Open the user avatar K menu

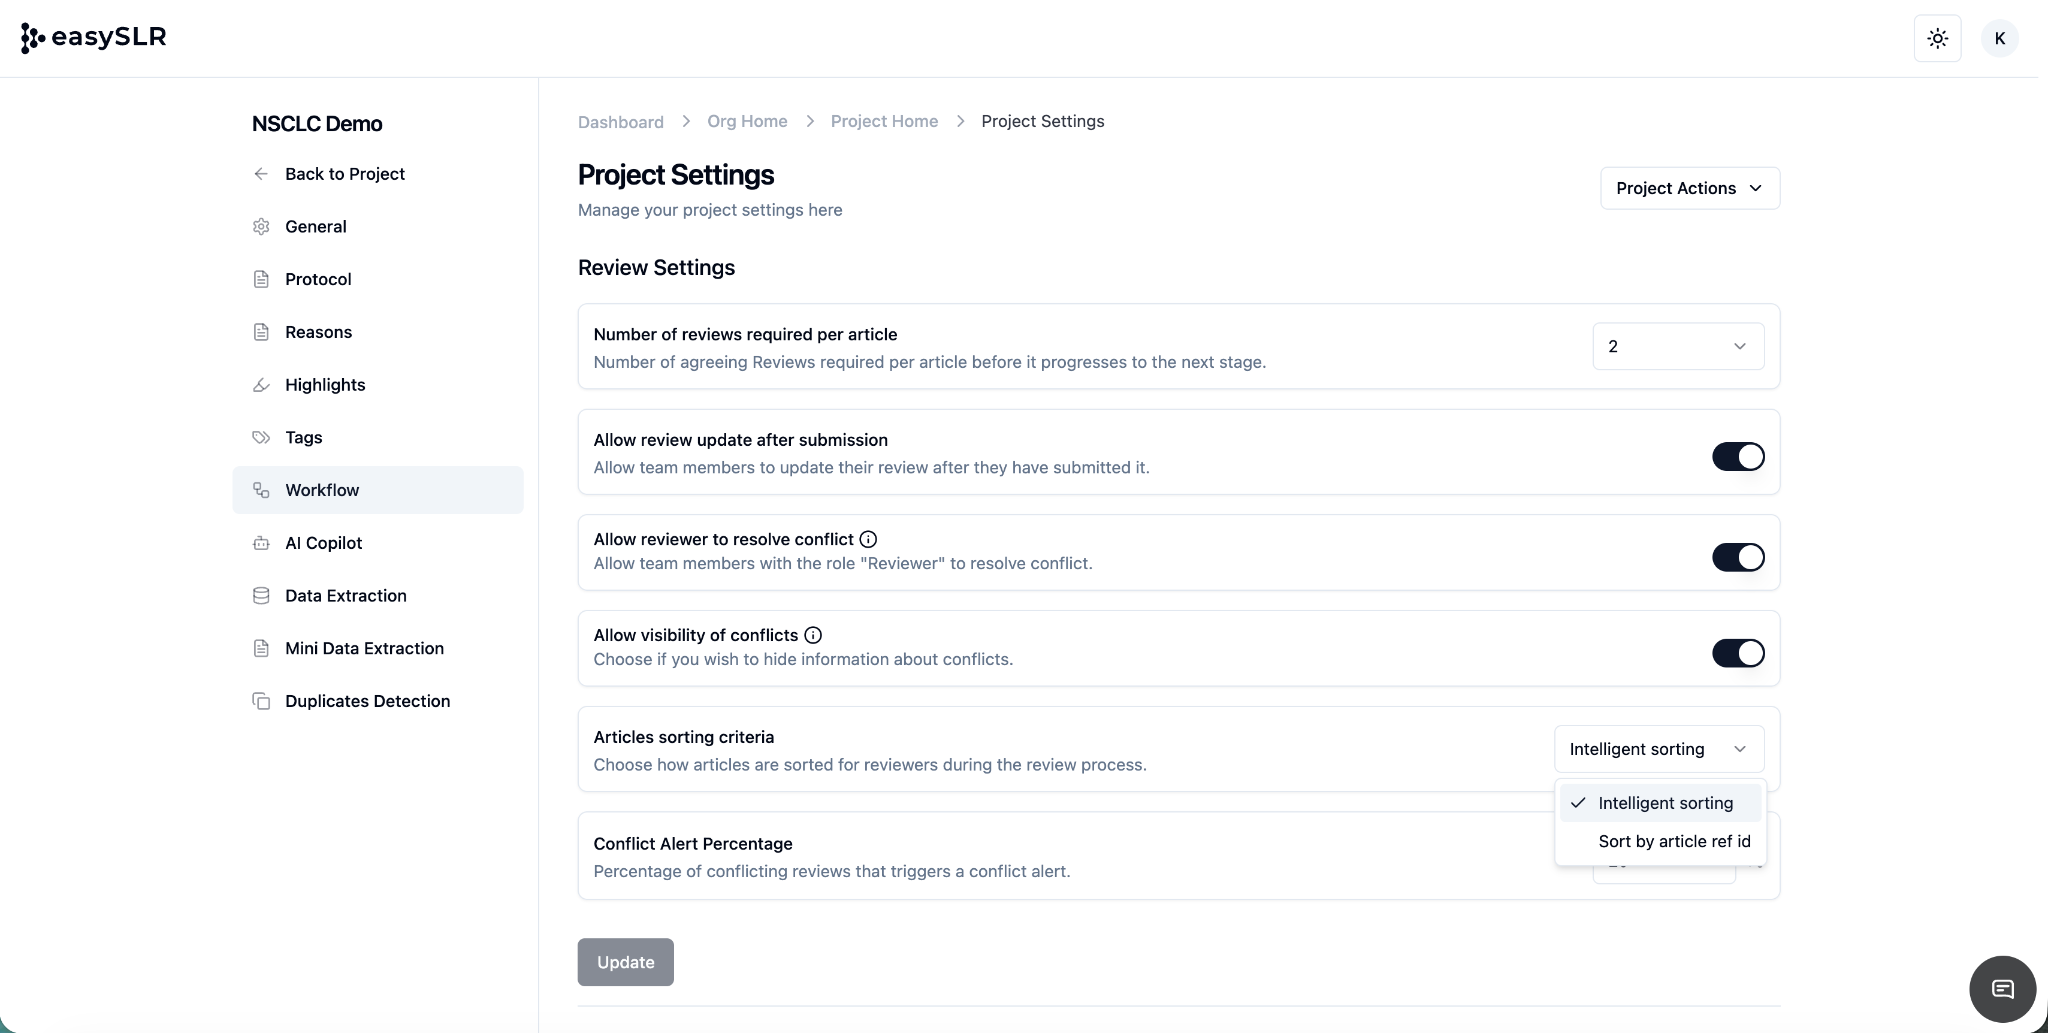[1999, 39]
